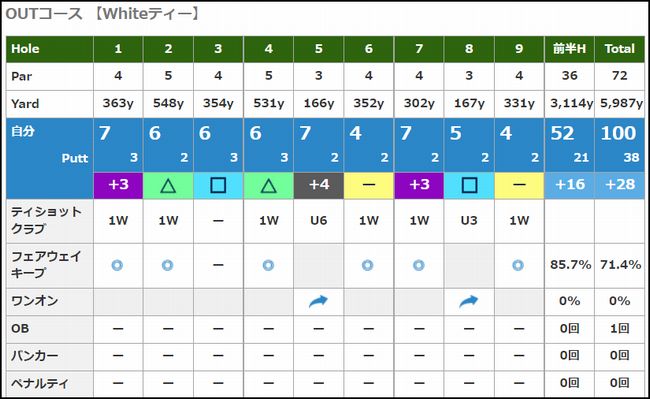Click the fairway keep circle for hole 1
Screen dimensions: 650x399
point(117,265)
